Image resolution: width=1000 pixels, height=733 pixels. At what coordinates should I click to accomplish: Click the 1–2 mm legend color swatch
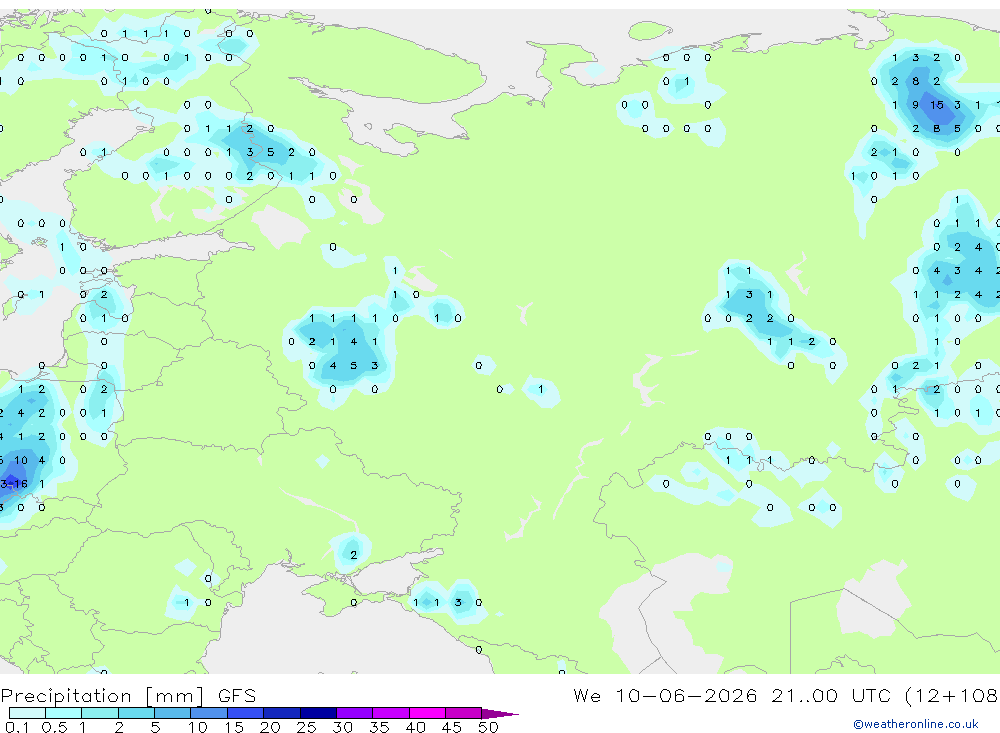point(100,713)
